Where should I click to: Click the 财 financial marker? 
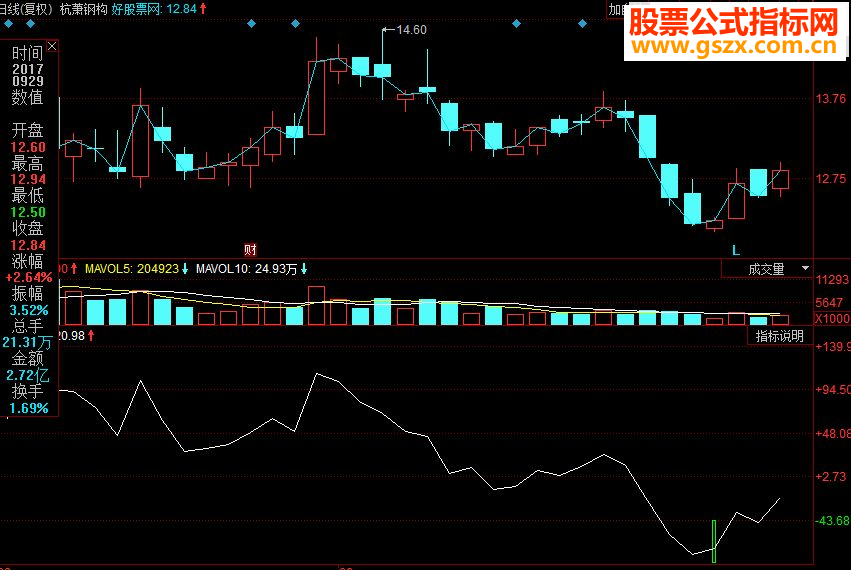(x=250, y=250)
